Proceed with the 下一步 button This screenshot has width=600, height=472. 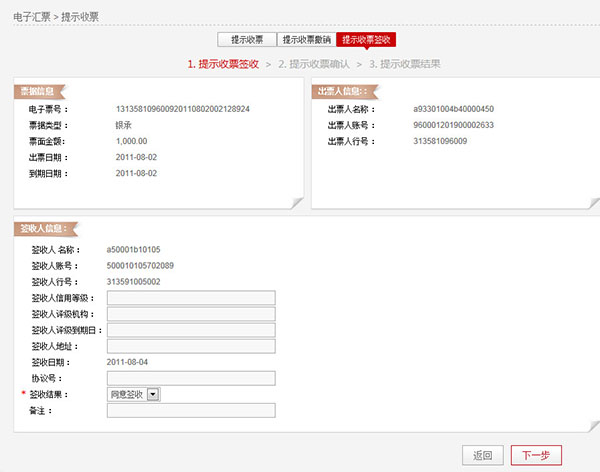tap(536, 455)
